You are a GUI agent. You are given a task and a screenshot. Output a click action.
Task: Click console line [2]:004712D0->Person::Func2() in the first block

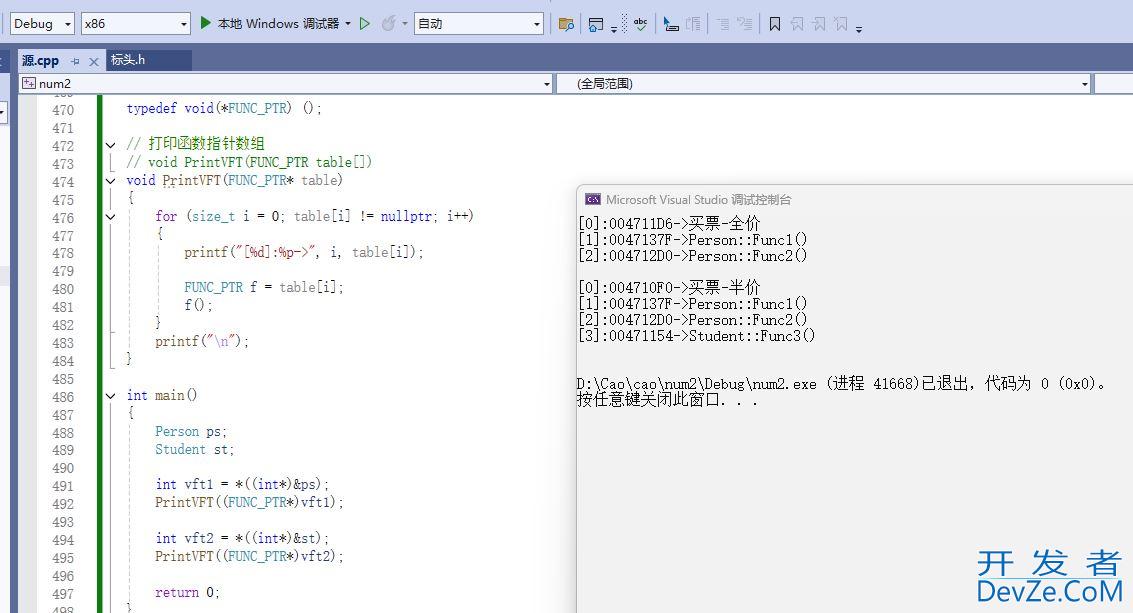[x=693, y=255]
